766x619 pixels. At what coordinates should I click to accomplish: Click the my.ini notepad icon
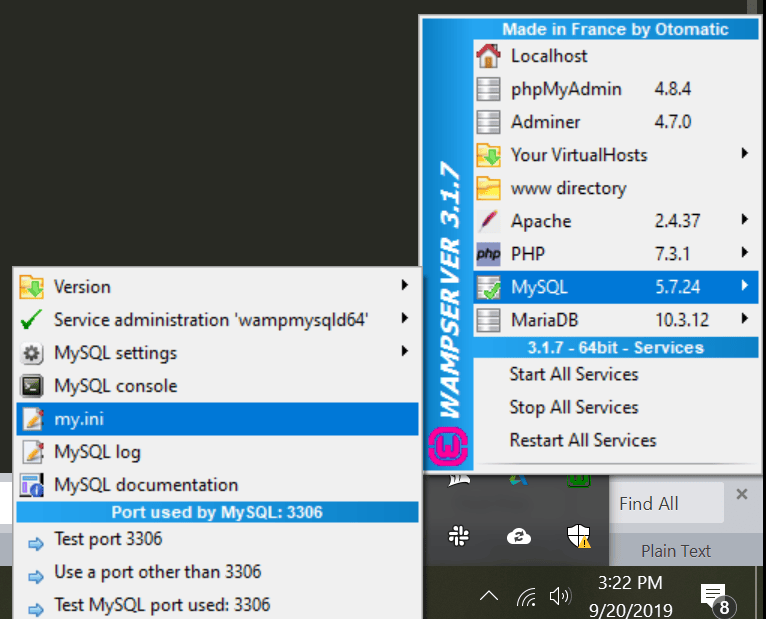click(33, 419)
